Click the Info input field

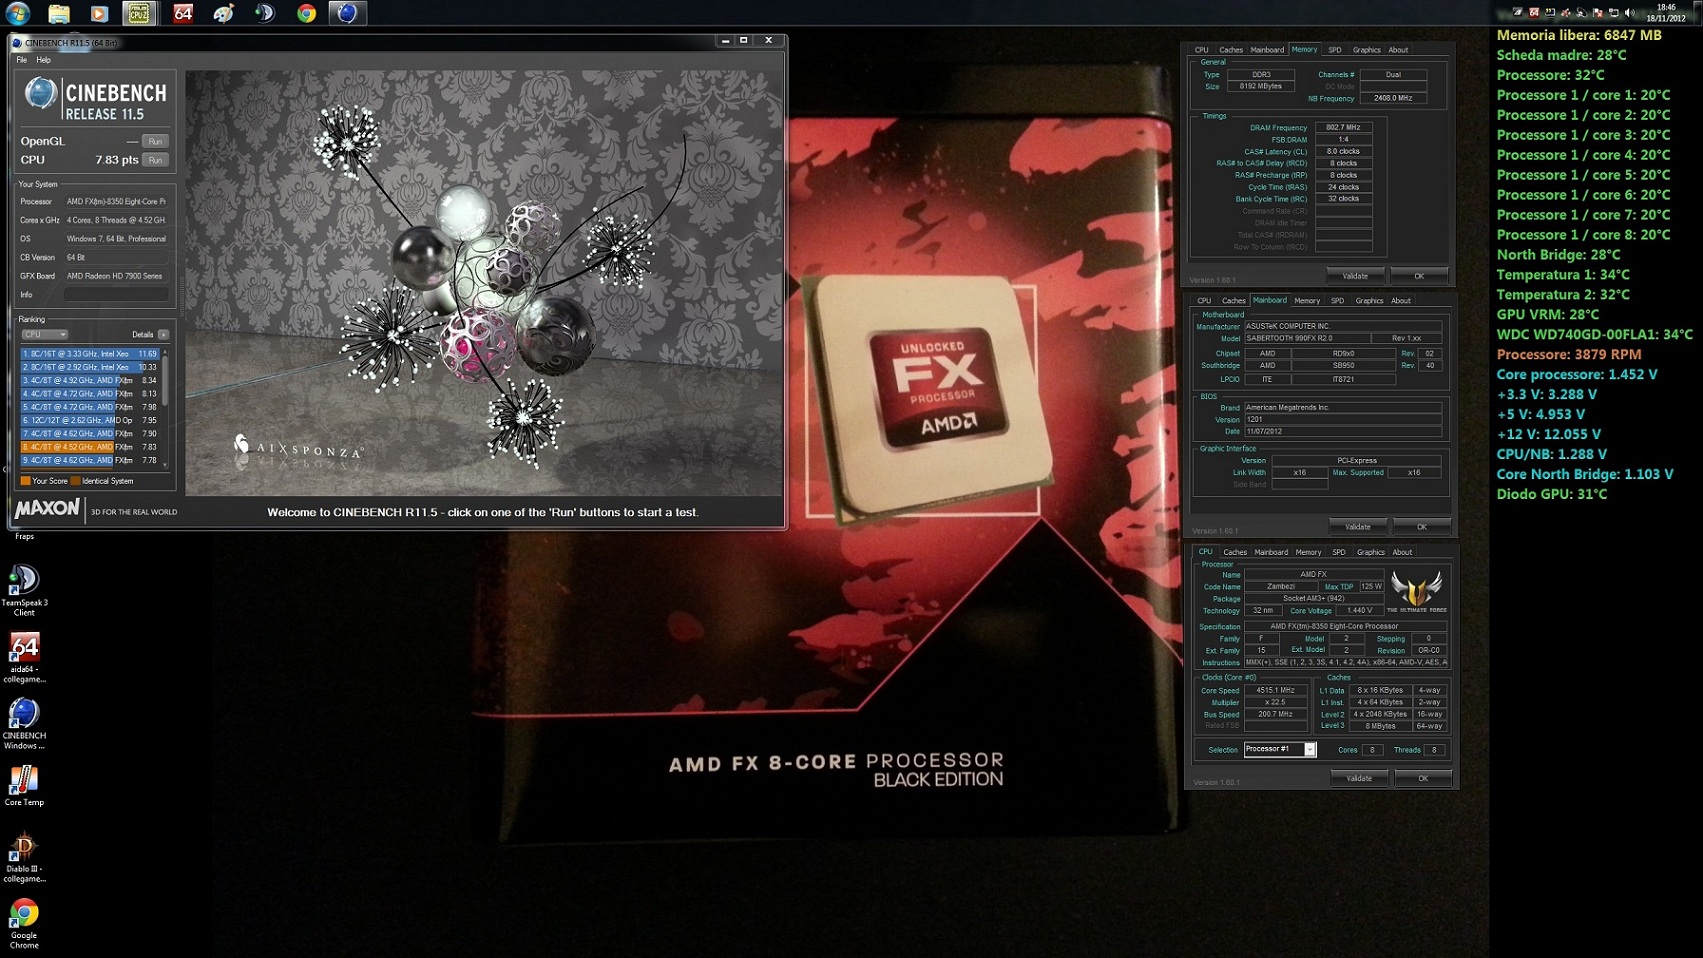[116, 294]
